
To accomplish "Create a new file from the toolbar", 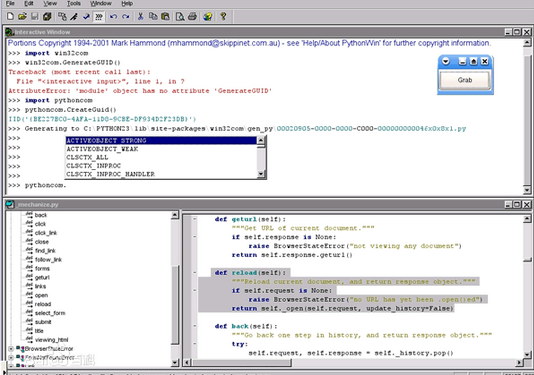I will [x=11, y=16].
